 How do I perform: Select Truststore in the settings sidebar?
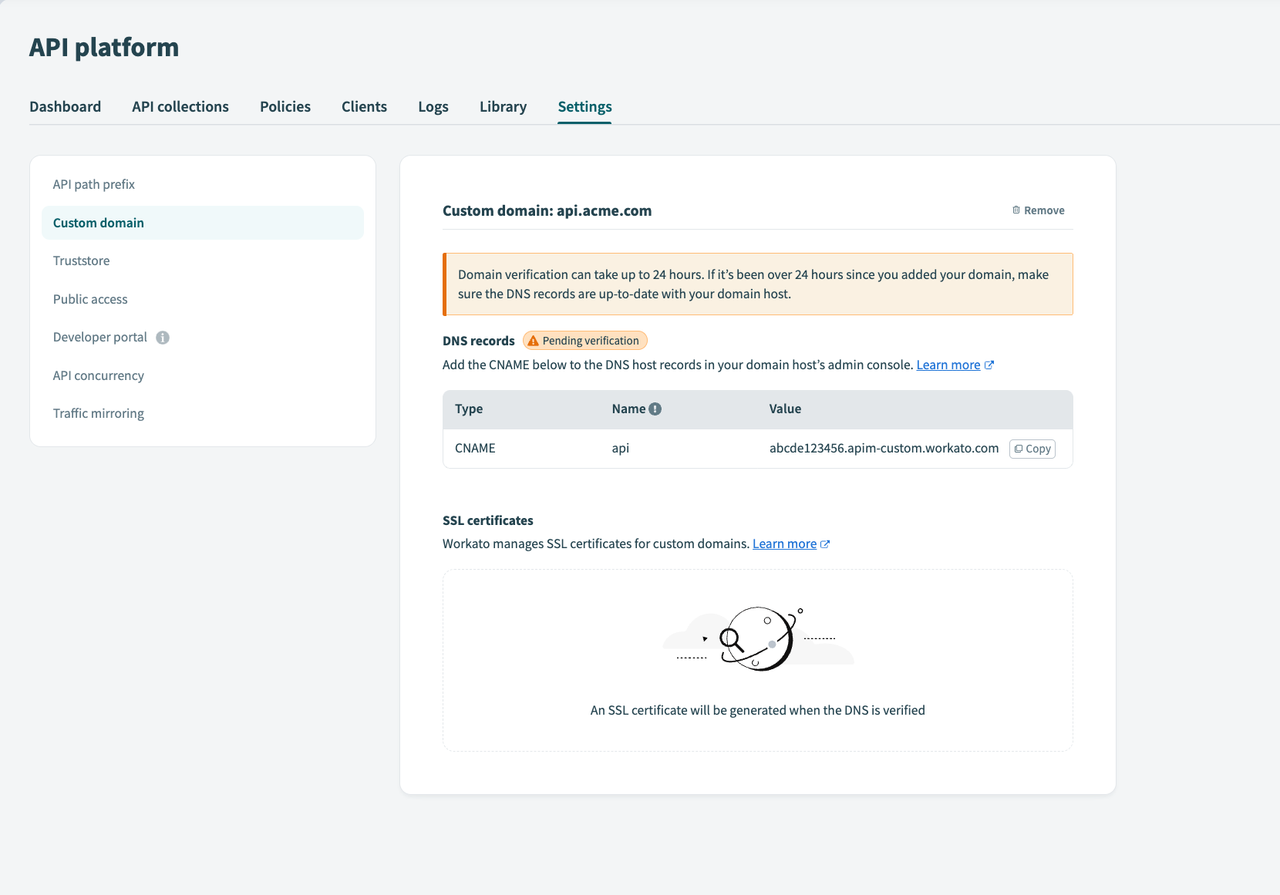81,260
